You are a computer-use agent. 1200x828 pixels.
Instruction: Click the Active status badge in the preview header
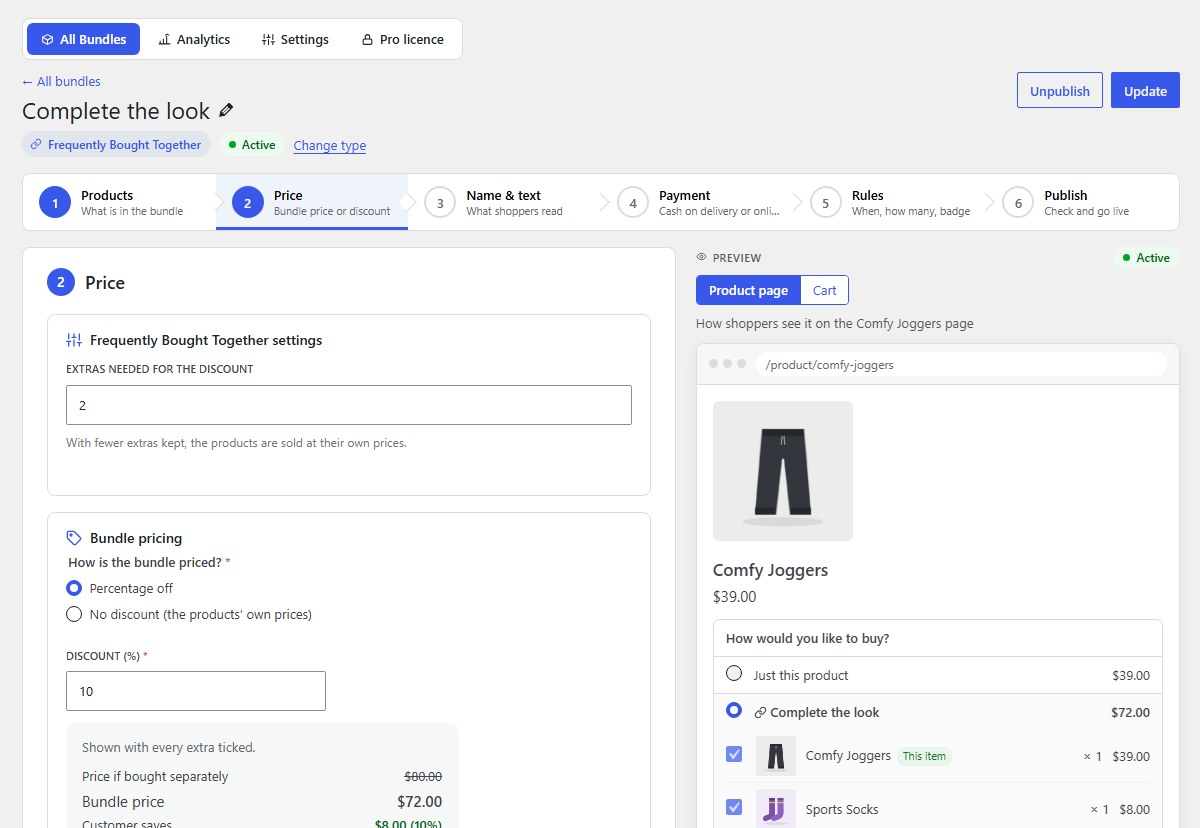pyautogui.click(x=1146, y=258)
